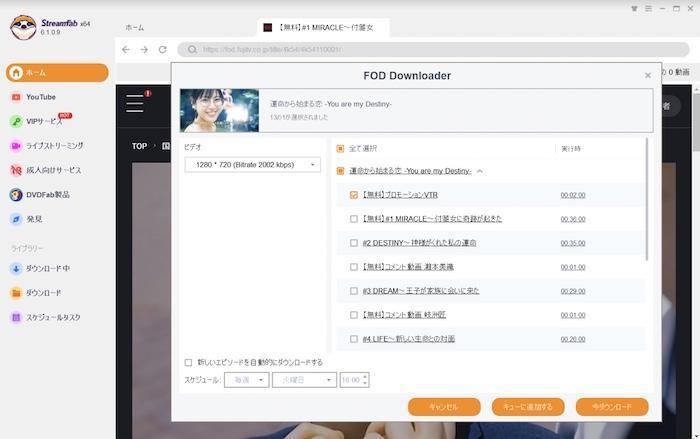Click the series thumbnail image
The height and width of the screenshot is (439, 700).
(219, 110)
